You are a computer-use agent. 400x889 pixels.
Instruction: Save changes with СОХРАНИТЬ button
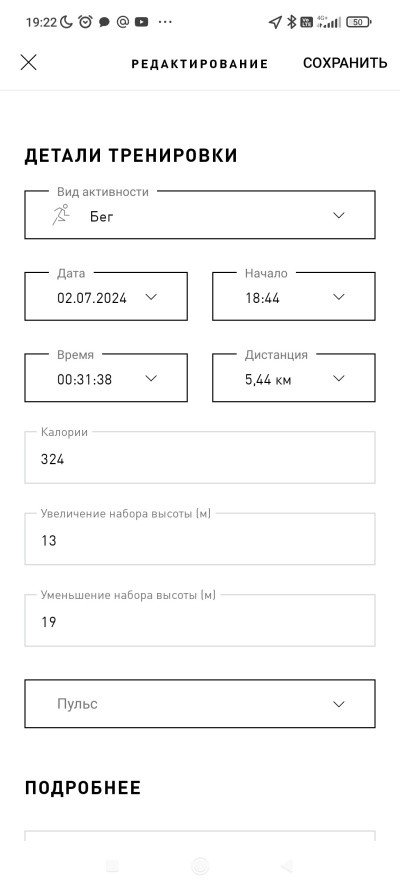tap(345, 63)
